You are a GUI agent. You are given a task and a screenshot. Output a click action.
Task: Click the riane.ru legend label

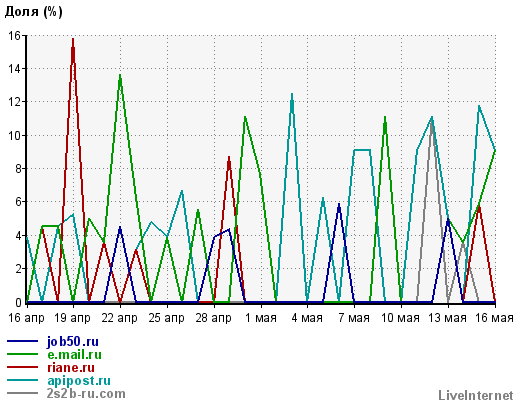(71, 367)
